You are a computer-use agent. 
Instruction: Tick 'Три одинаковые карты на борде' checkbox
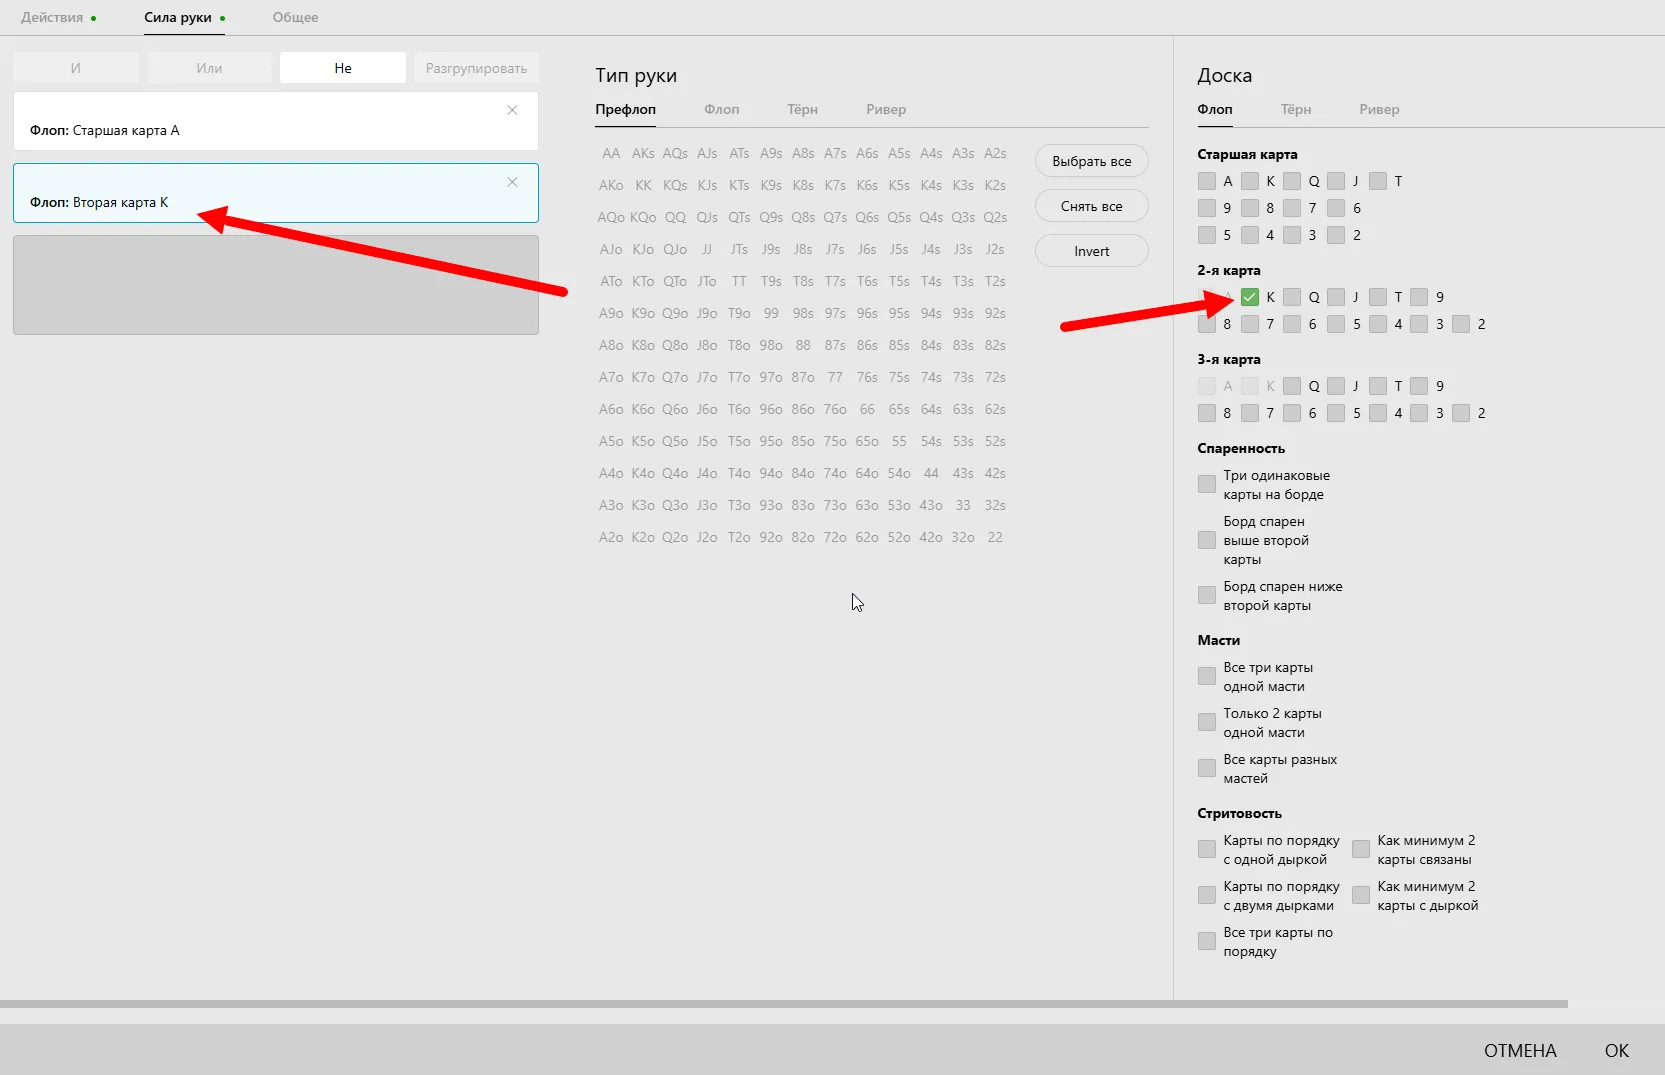click(x=1207, y=485)
